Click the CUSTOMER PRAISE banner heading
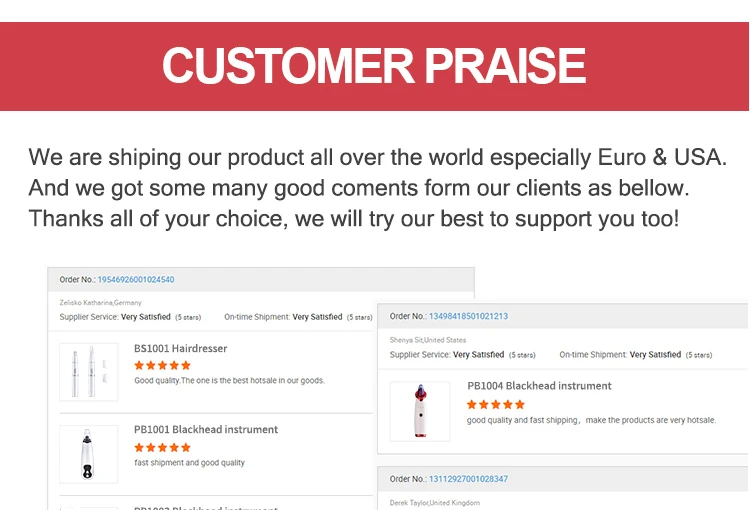This screenshot has width=750, height=510. coord(374,65)
